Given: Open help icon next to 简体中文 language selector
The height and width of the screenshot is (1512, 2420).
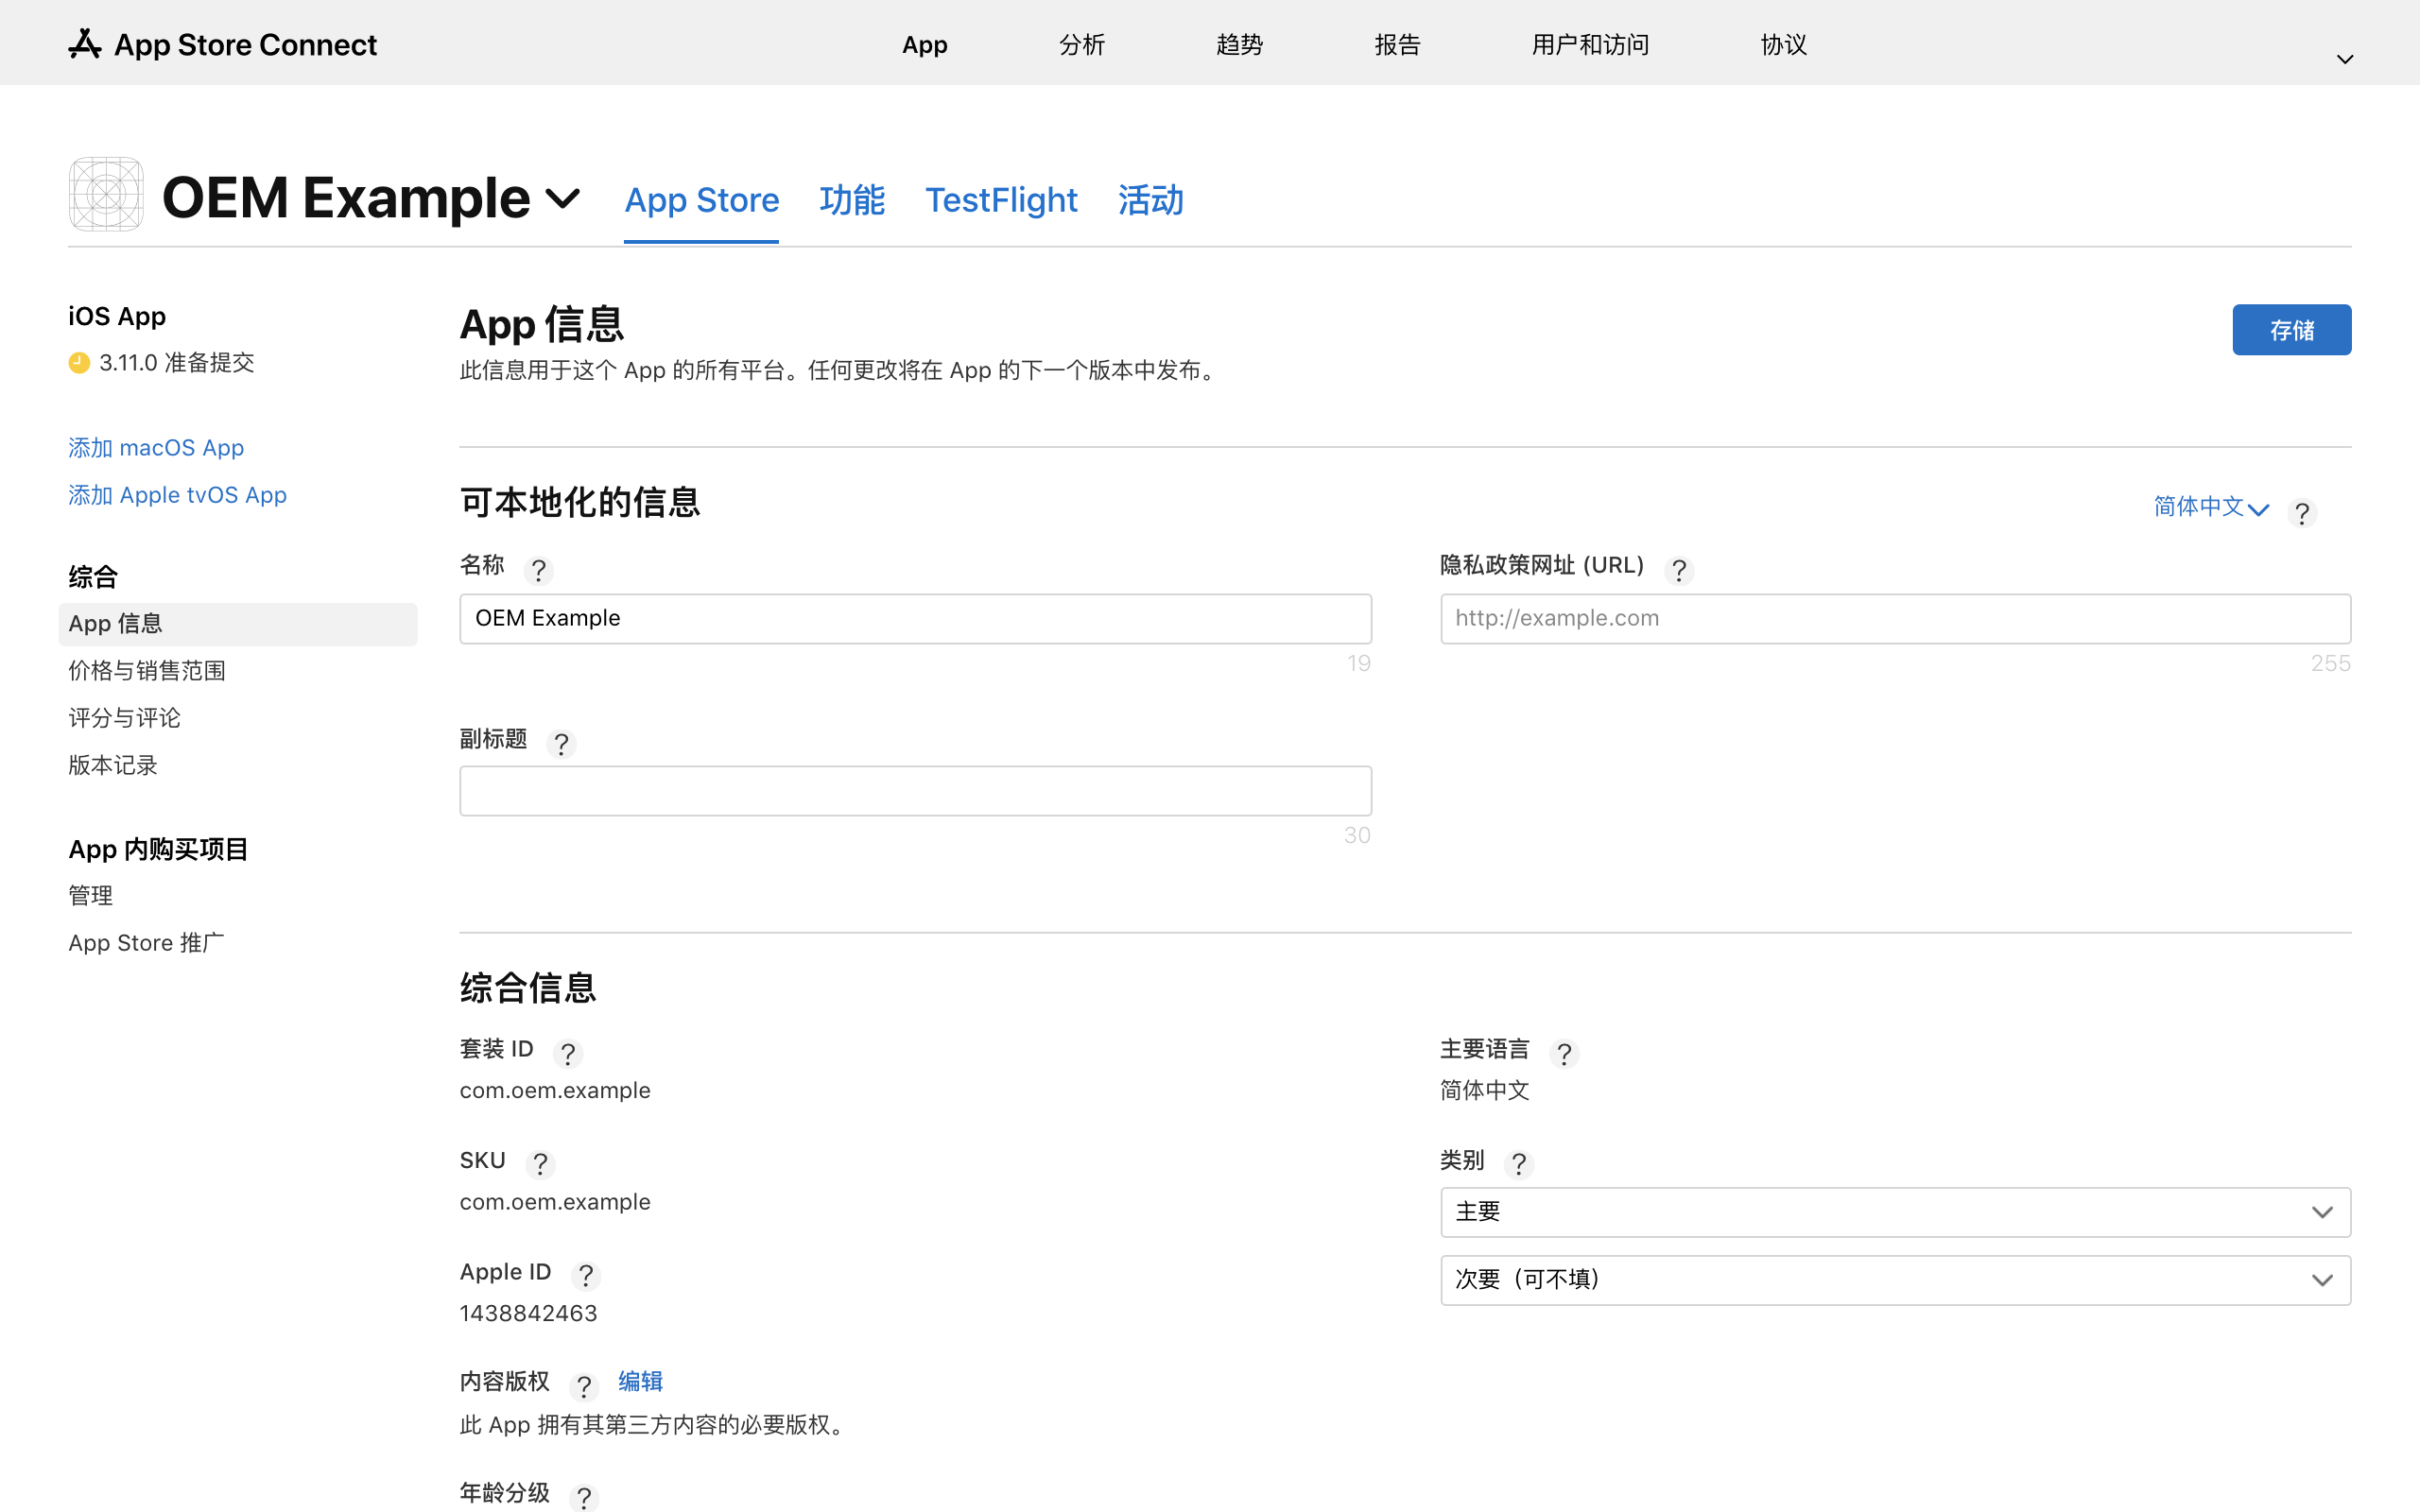Looking at the screenshot, I should (2302, 513).
